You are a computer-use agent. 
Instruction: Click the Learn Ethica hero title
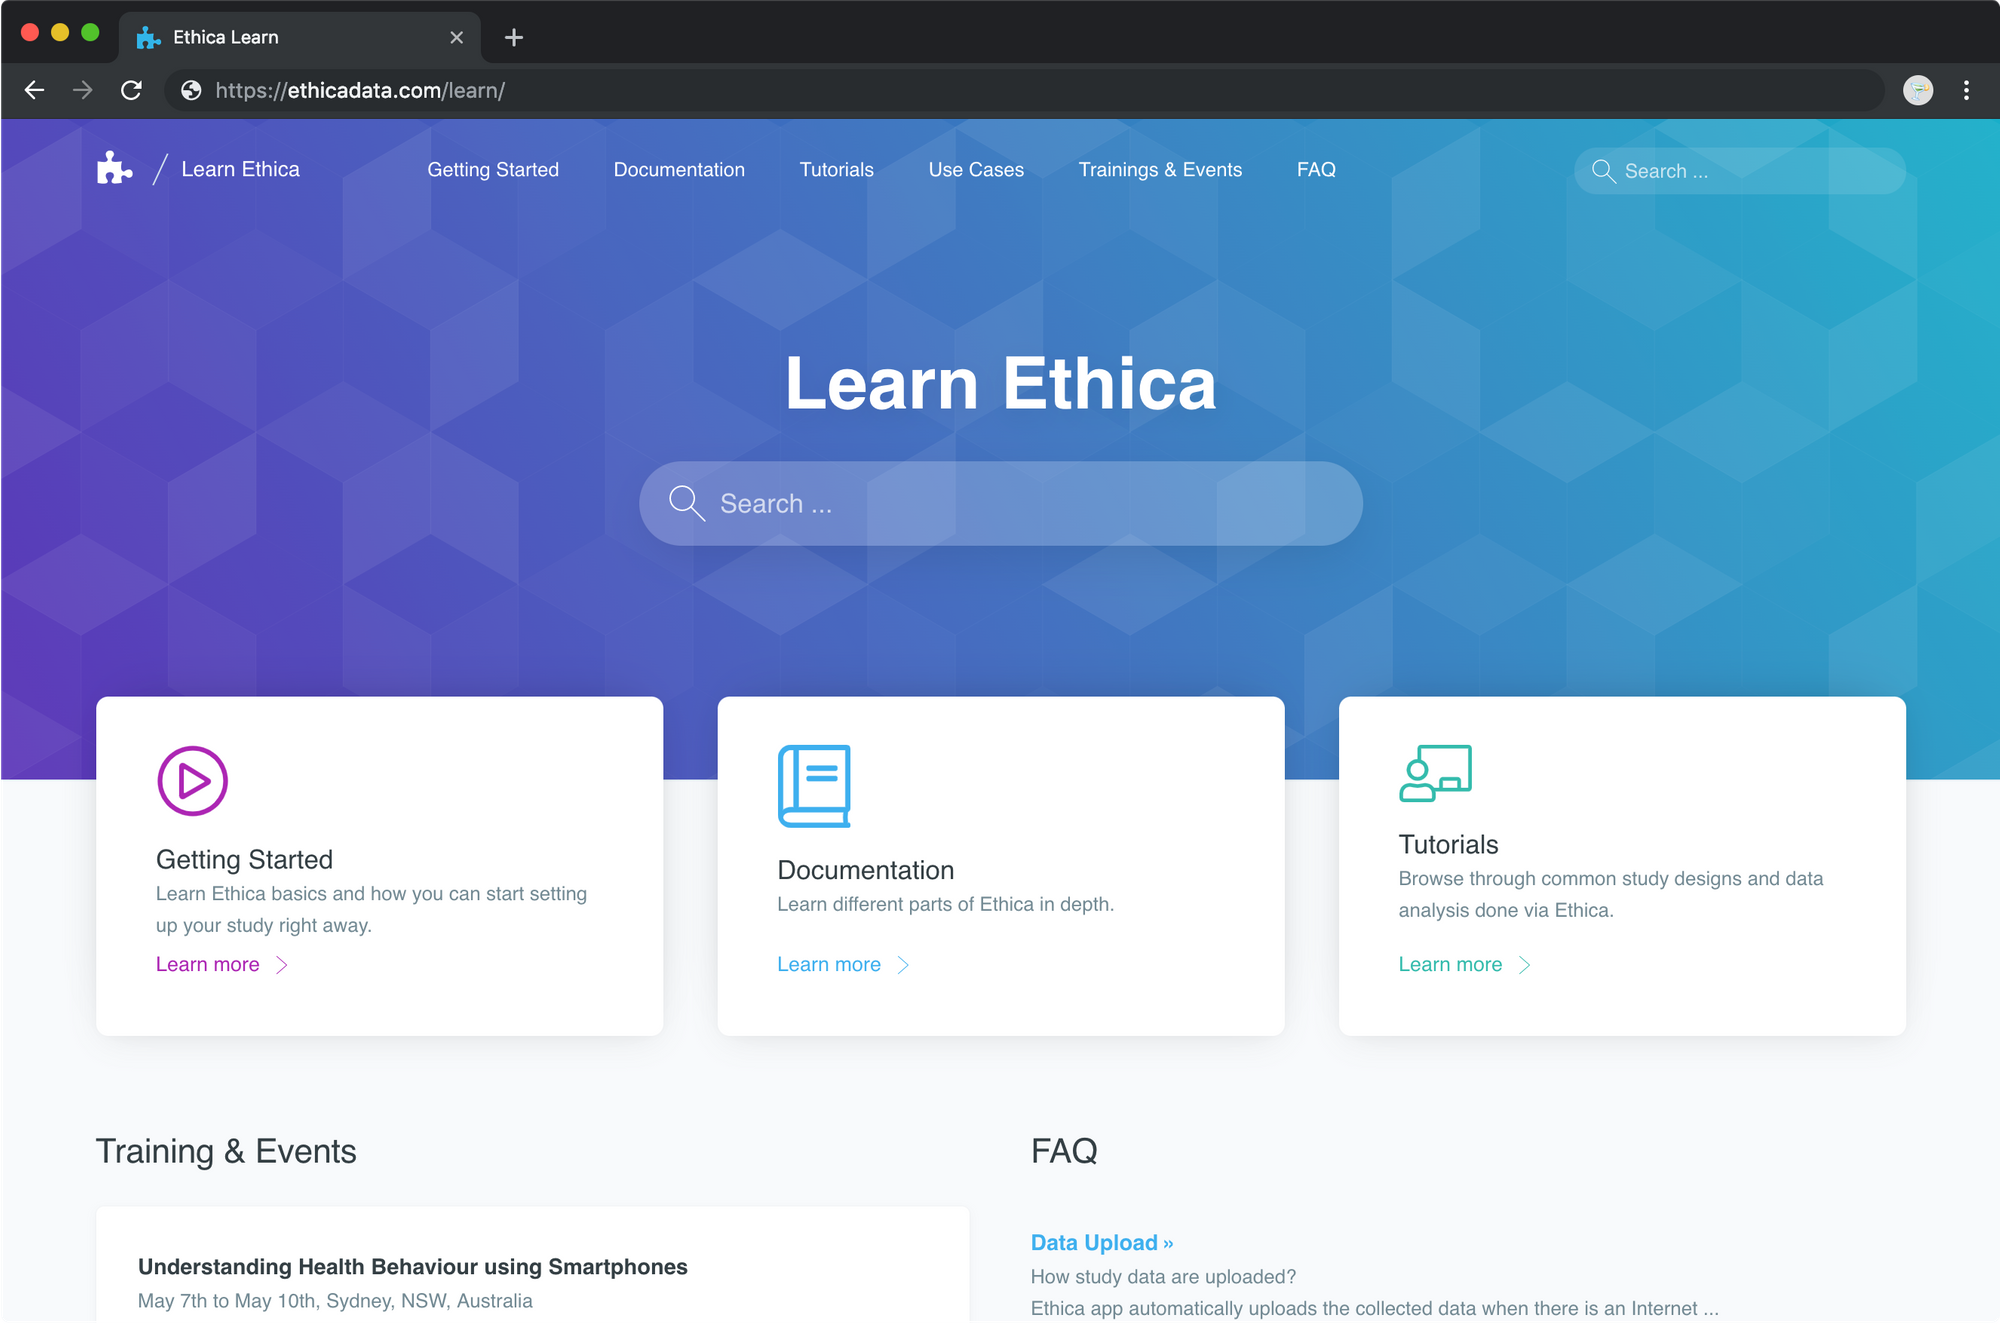(1001, 383)
